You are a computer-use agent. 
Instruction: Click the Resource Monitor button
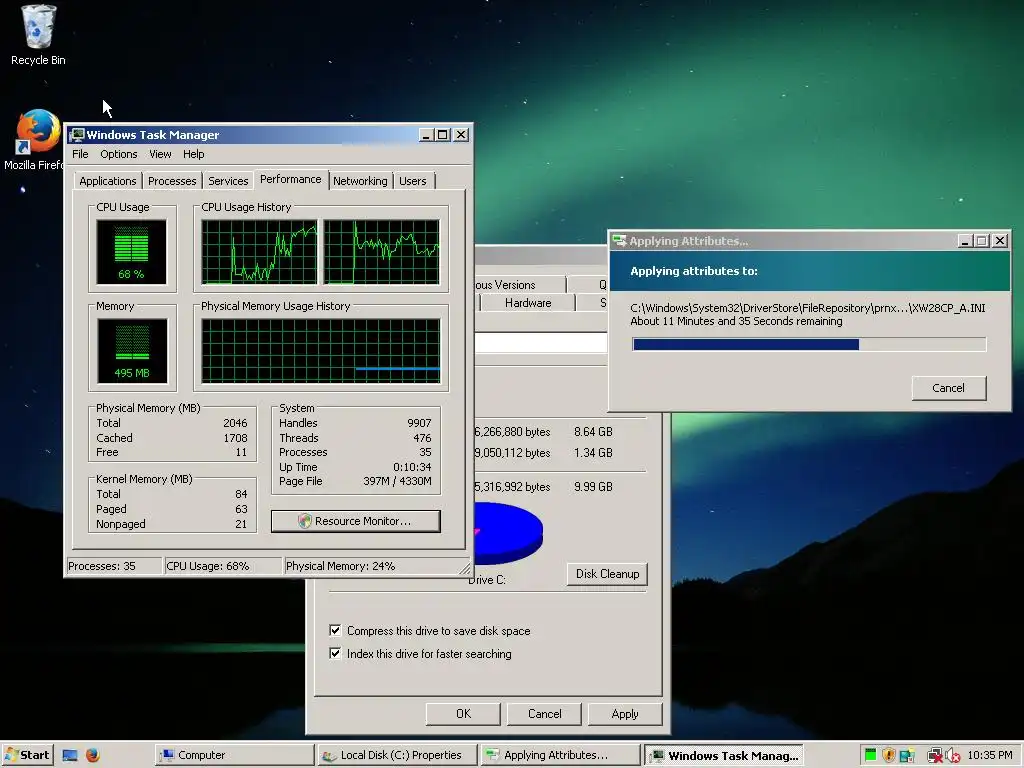tap(356, 521)
